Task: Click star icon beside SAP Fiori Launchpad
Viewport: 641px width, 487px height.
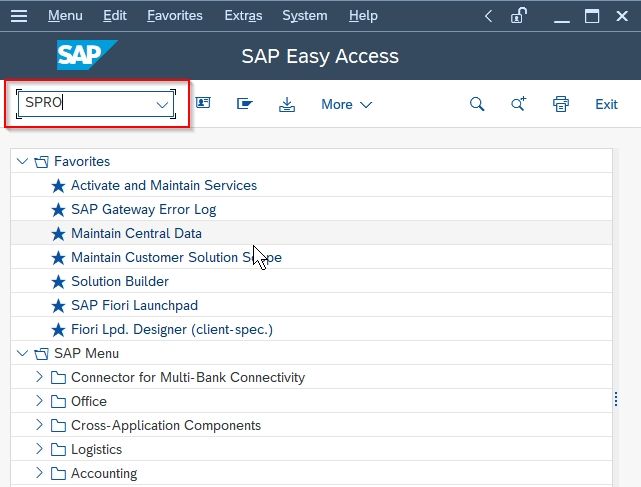Action: click(58, 306)
